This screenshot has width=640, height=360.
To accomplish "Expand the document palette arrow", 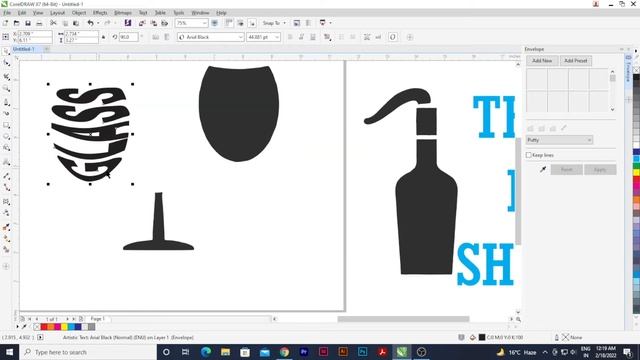I will tap(17, 327).
